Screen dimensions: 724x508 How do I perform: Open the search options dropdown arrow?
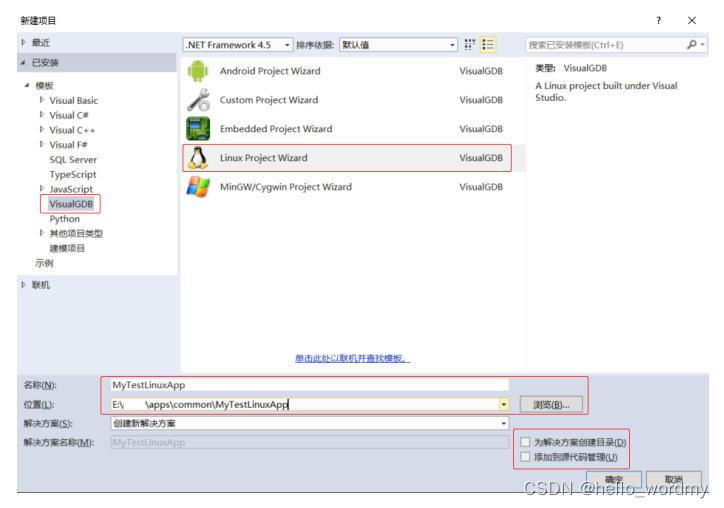702,44
